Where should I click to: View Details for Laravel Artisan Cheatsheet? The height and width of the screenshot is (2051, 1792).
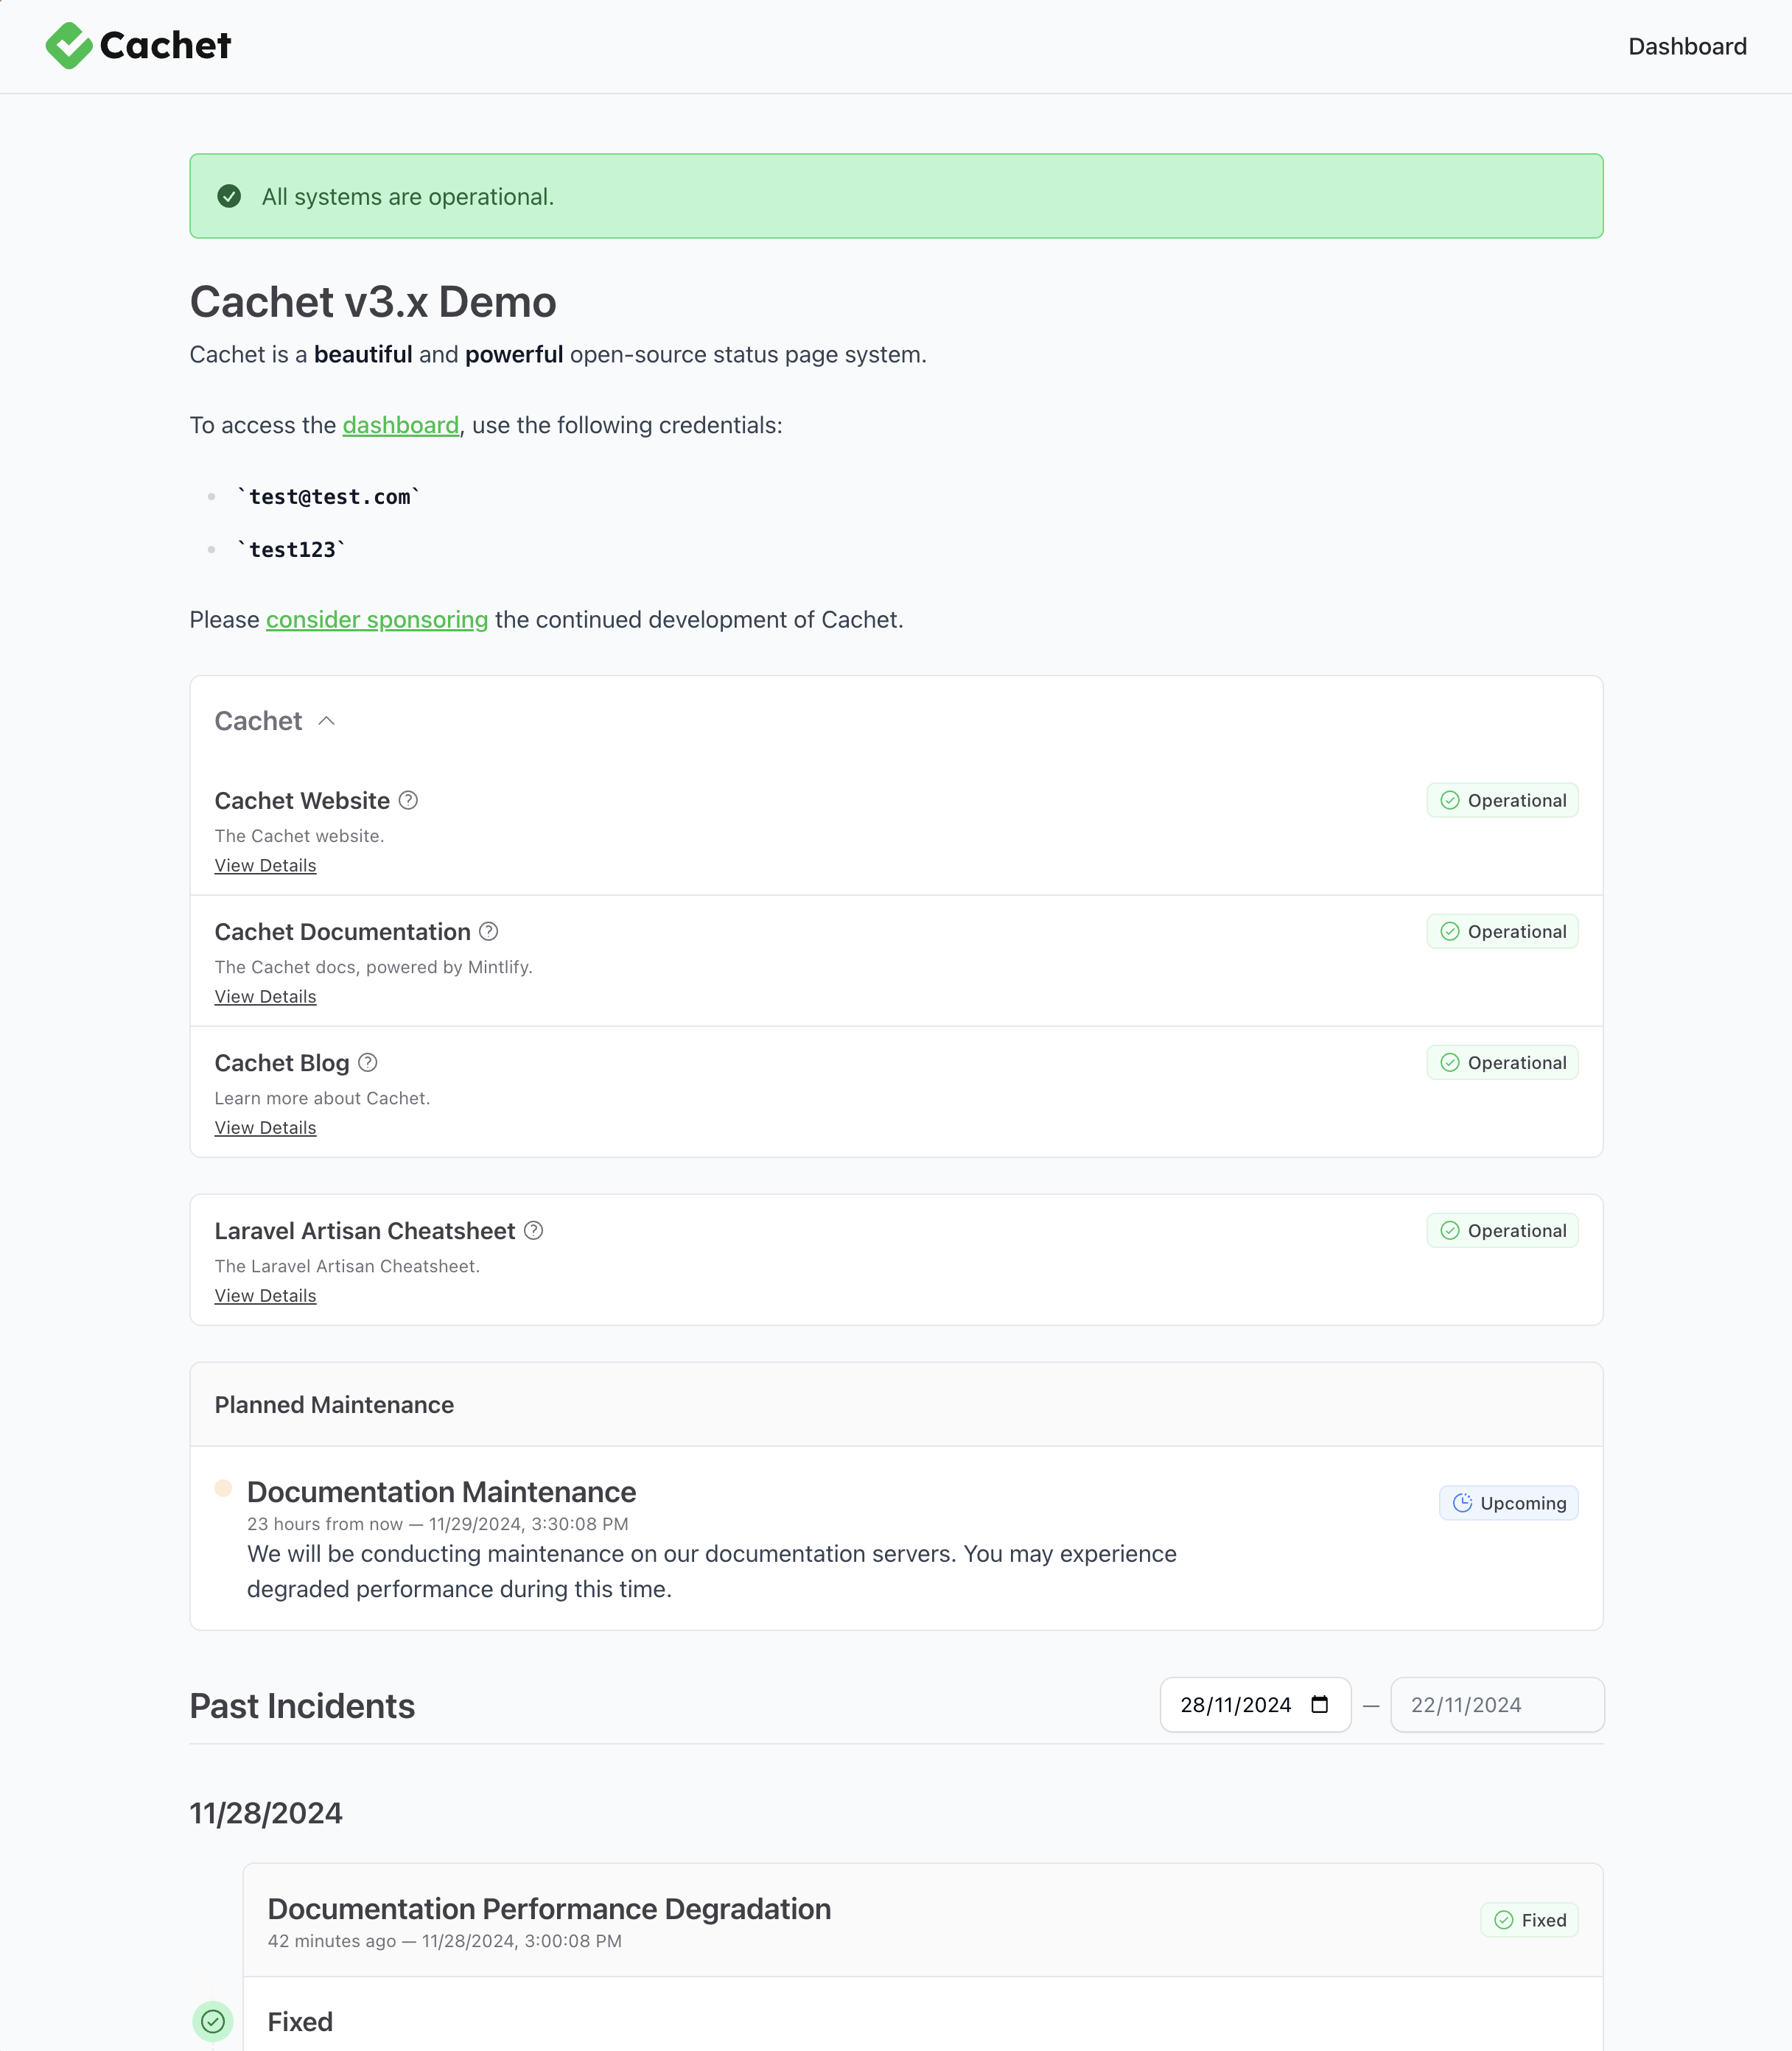tap(265, 1296)
